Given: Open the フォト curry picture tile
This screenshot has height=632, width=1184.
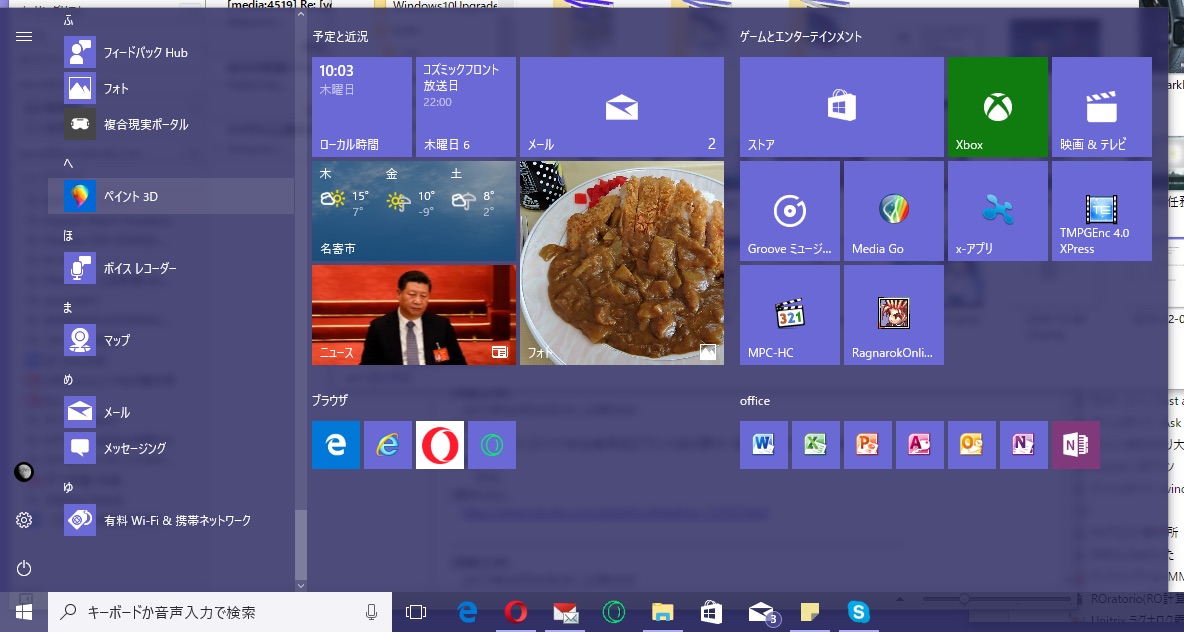Looking at the screenshot, I should click(622, 263).
